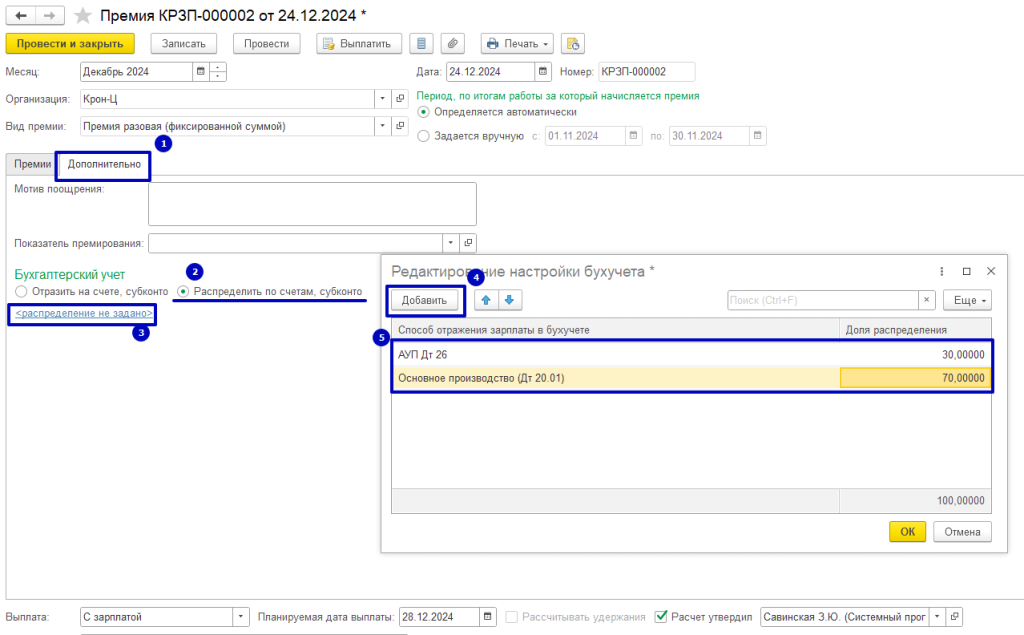Toggle Рассчитывать удержания checkbox

[511, 617]
